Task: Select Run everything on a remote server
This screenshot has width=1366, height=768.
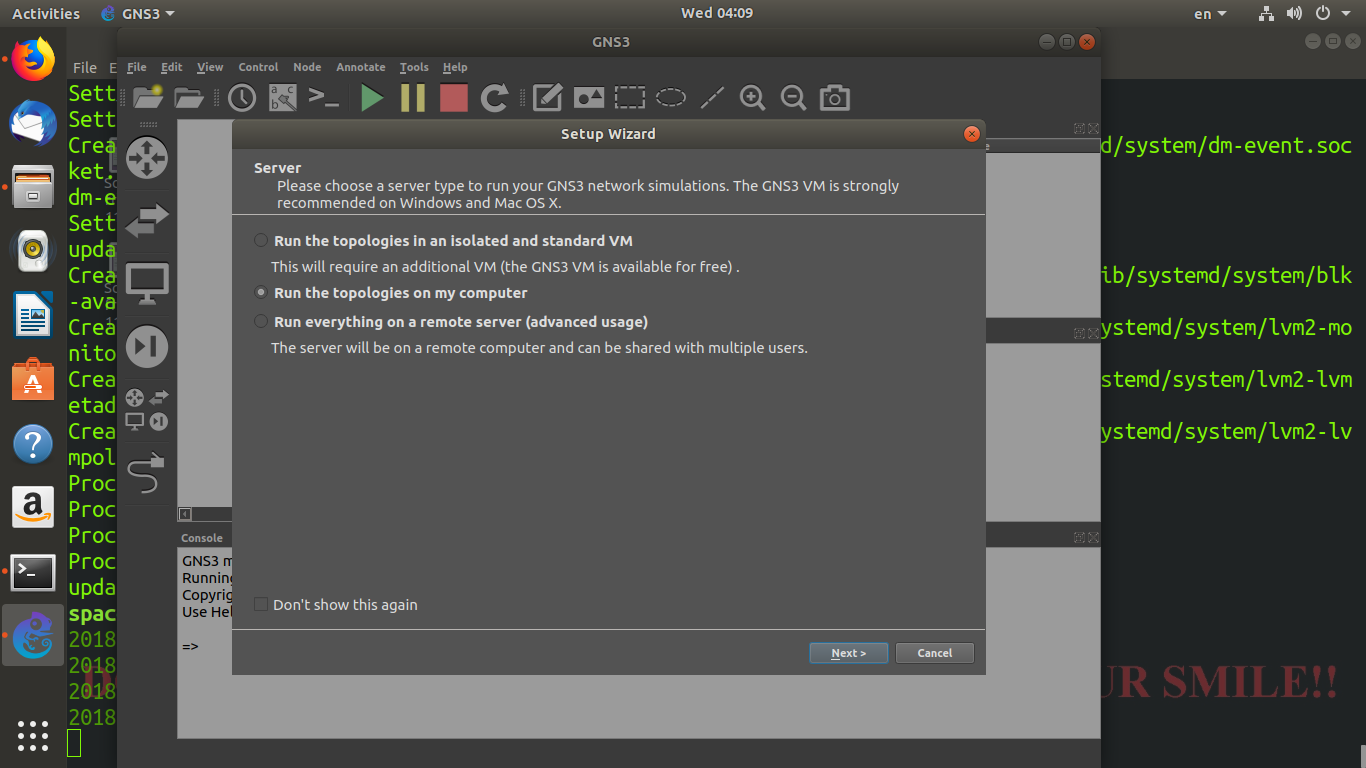Action: tap(451, 322)
